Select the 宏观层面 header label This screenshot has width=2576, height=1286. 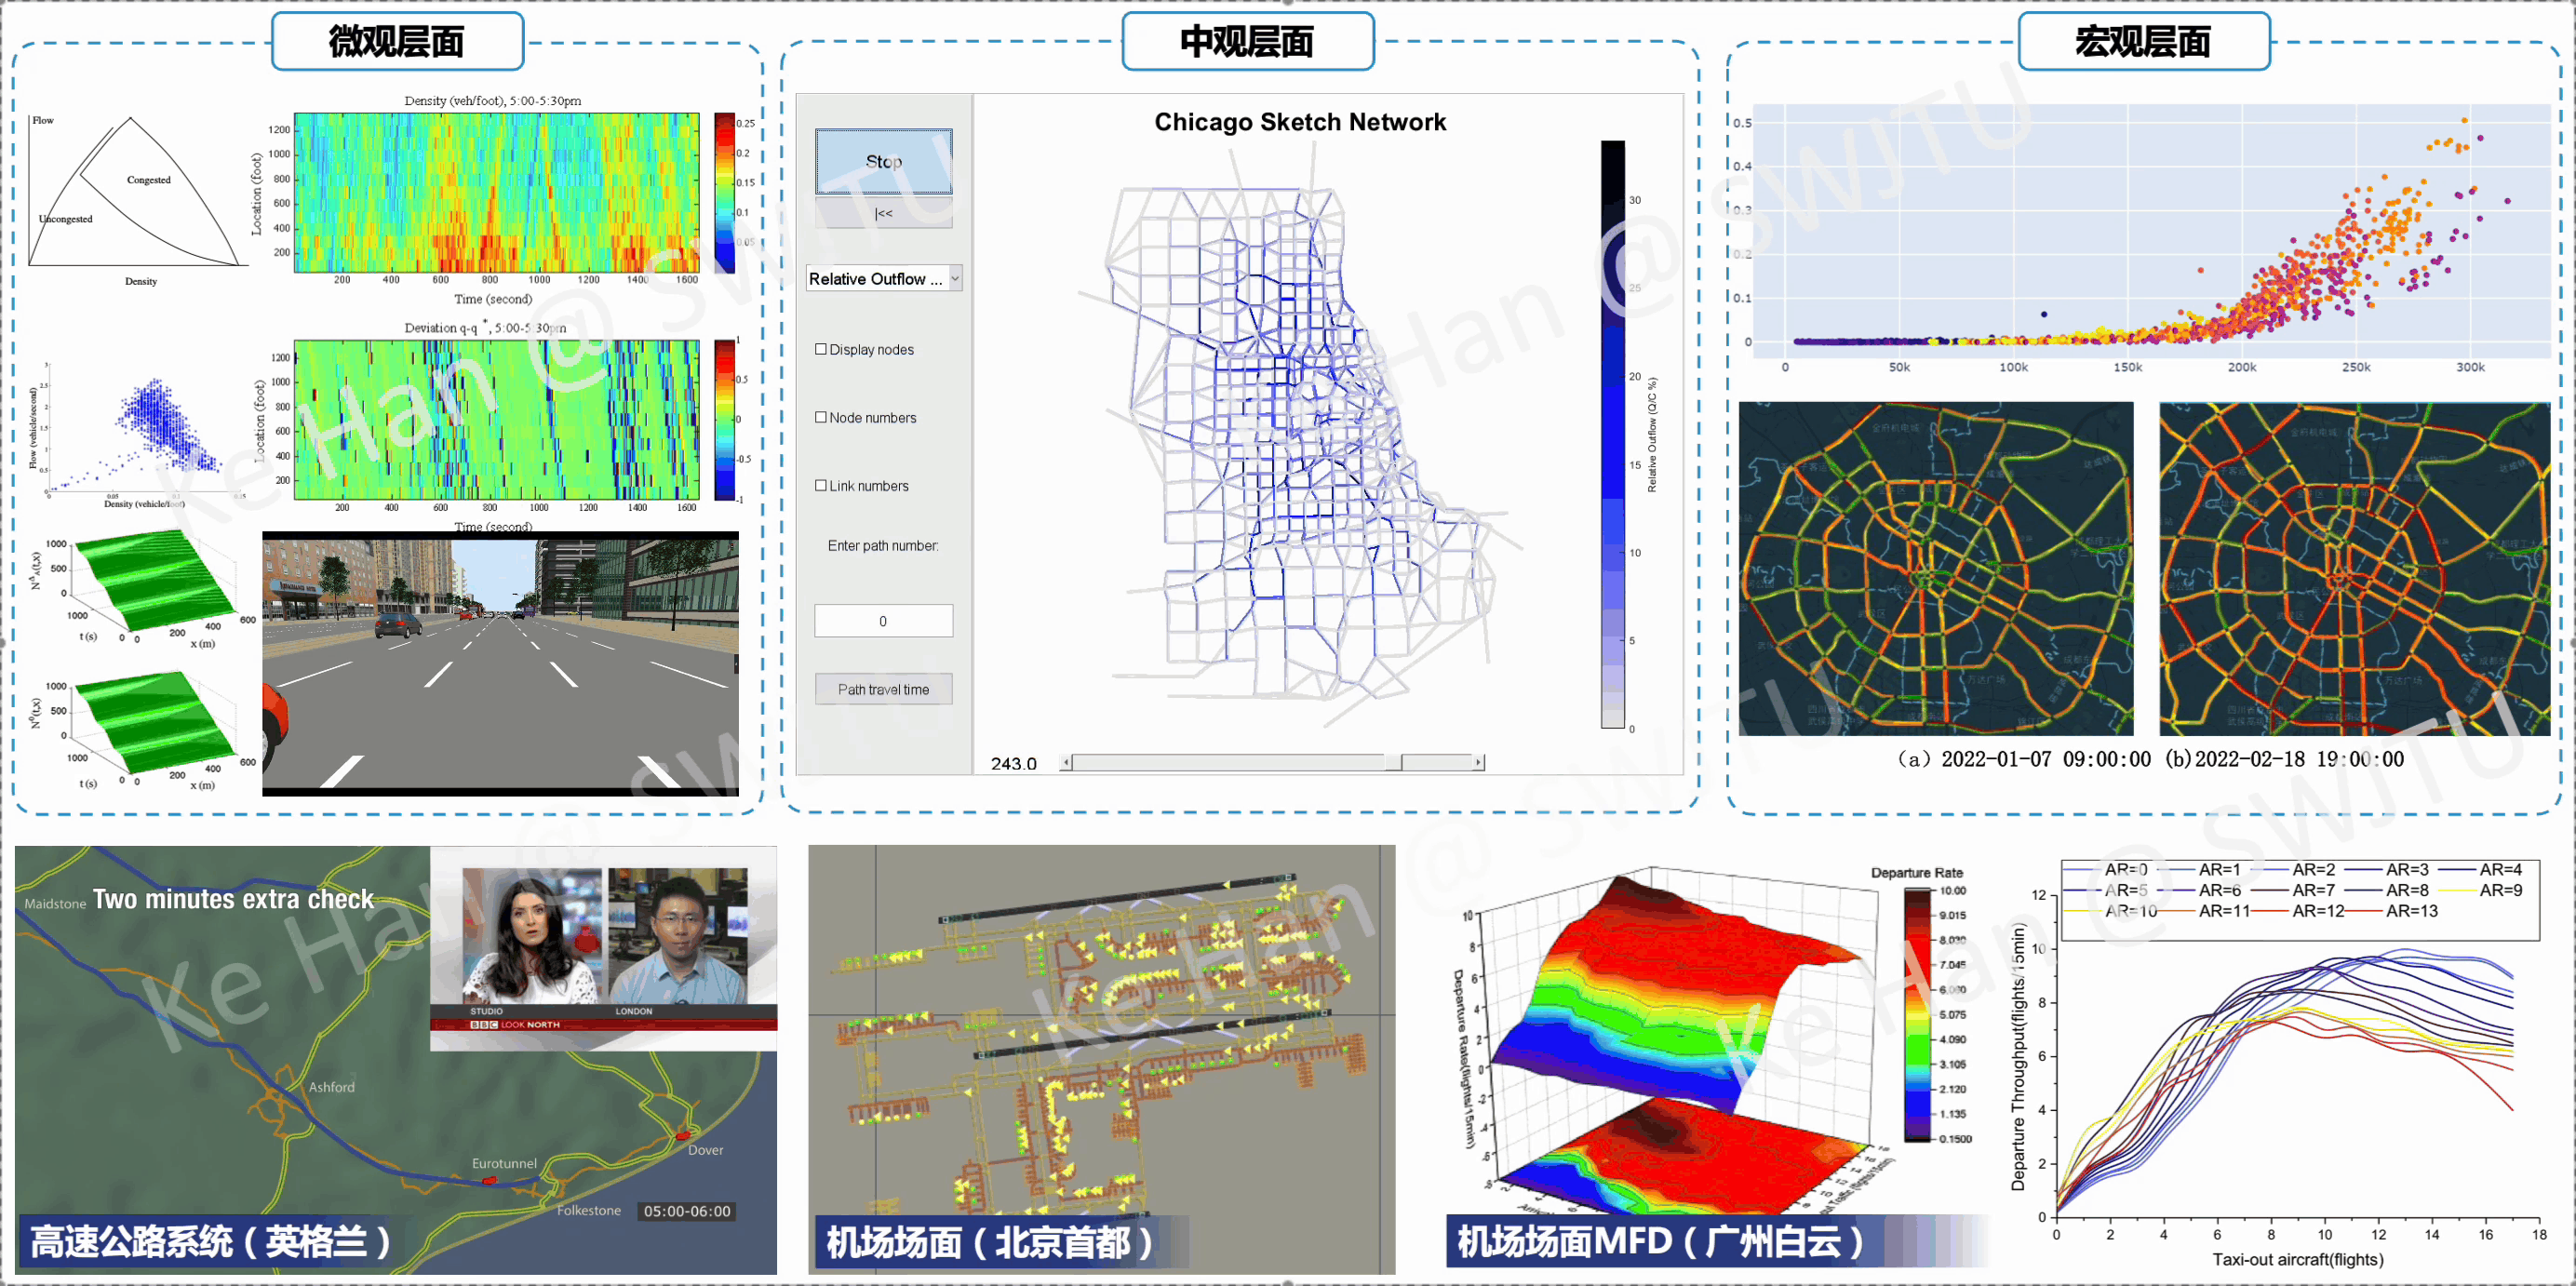tap(2143, 42)
